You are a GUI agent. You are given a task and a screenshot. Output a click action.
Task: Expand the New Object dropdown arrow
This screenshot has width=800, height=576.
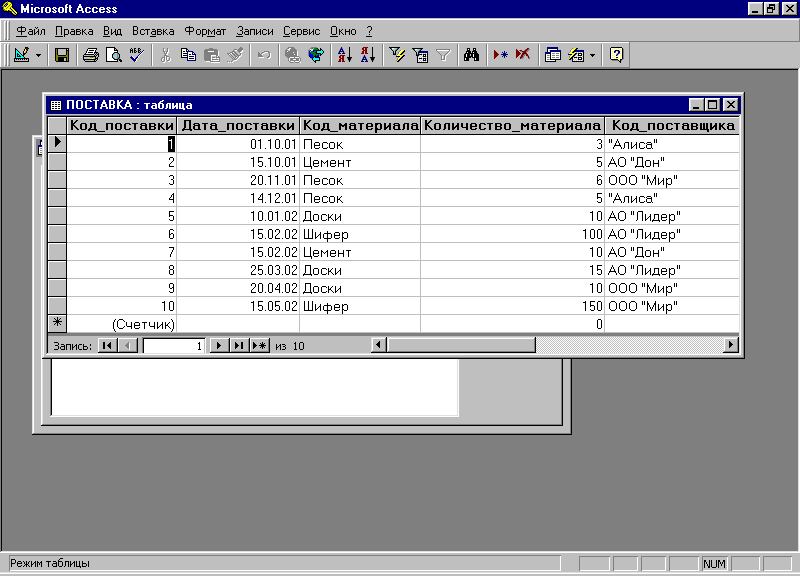[x=592, y=55]
